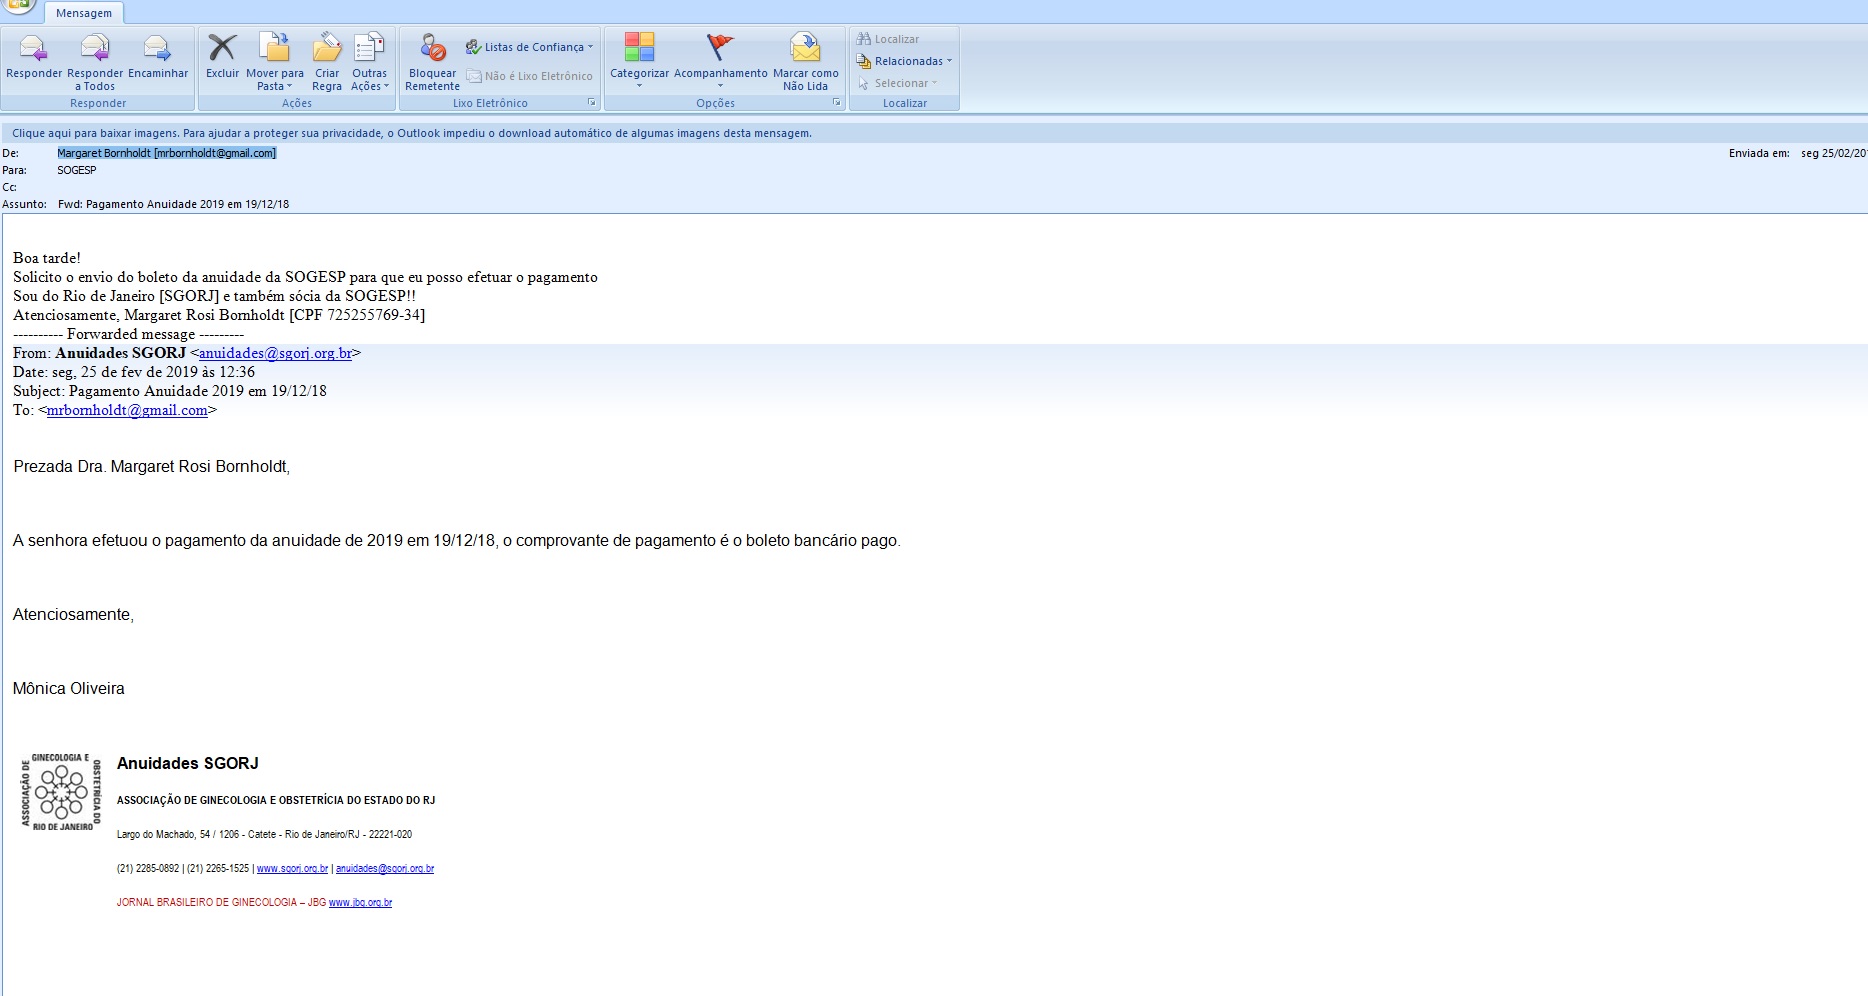The image size is (1868, 996).
Task: Click the mrbornholdt@gmail.com recipient link
Action: (127, 410)
